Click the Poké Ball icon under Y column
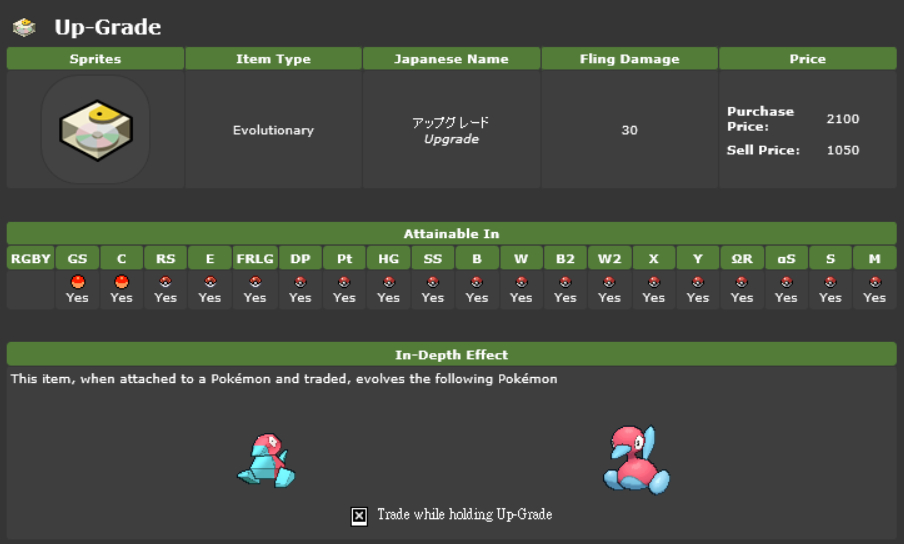This screenshot has width=904, height=544. (x=698, y=282)
